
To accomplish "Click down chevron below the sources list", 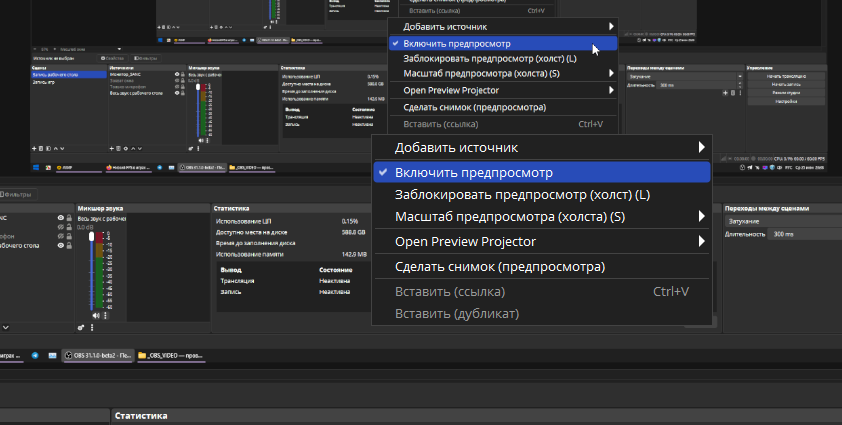I will coord(5,327).
